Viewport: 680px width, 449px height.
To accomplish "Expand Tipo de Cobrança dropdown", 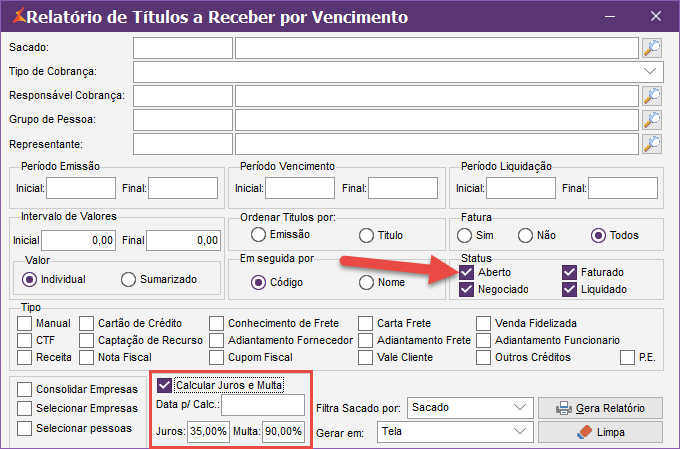I will [x=650, y=72].
